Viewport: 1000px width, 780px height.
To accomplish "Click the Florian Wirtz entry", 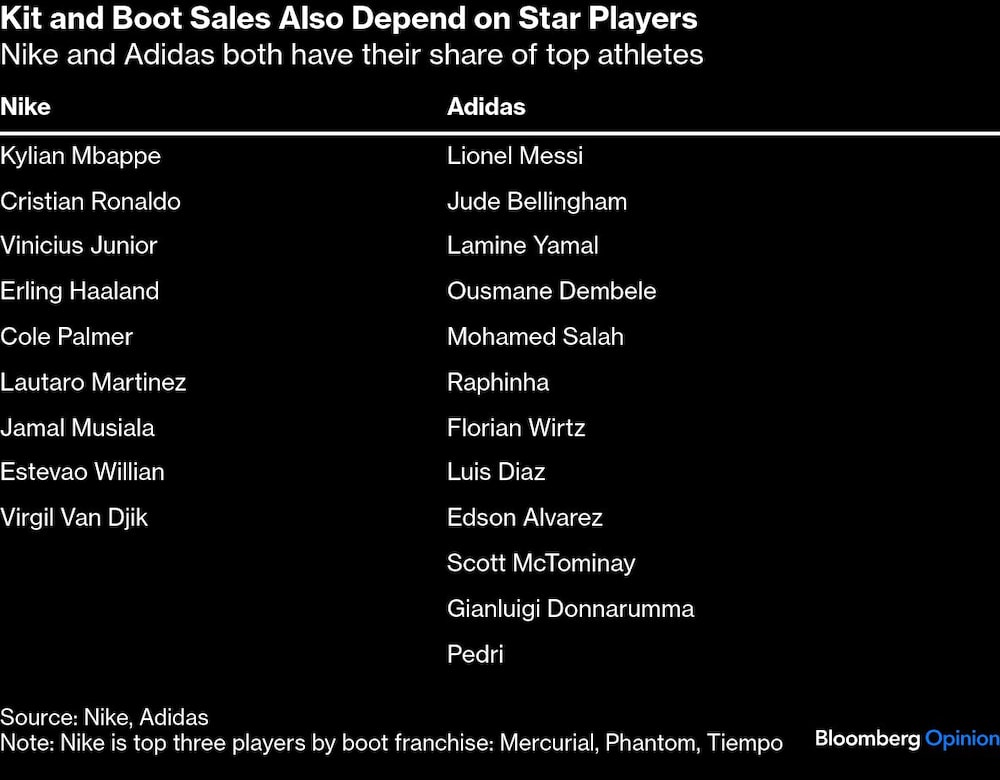I will [x=516, y=428].
